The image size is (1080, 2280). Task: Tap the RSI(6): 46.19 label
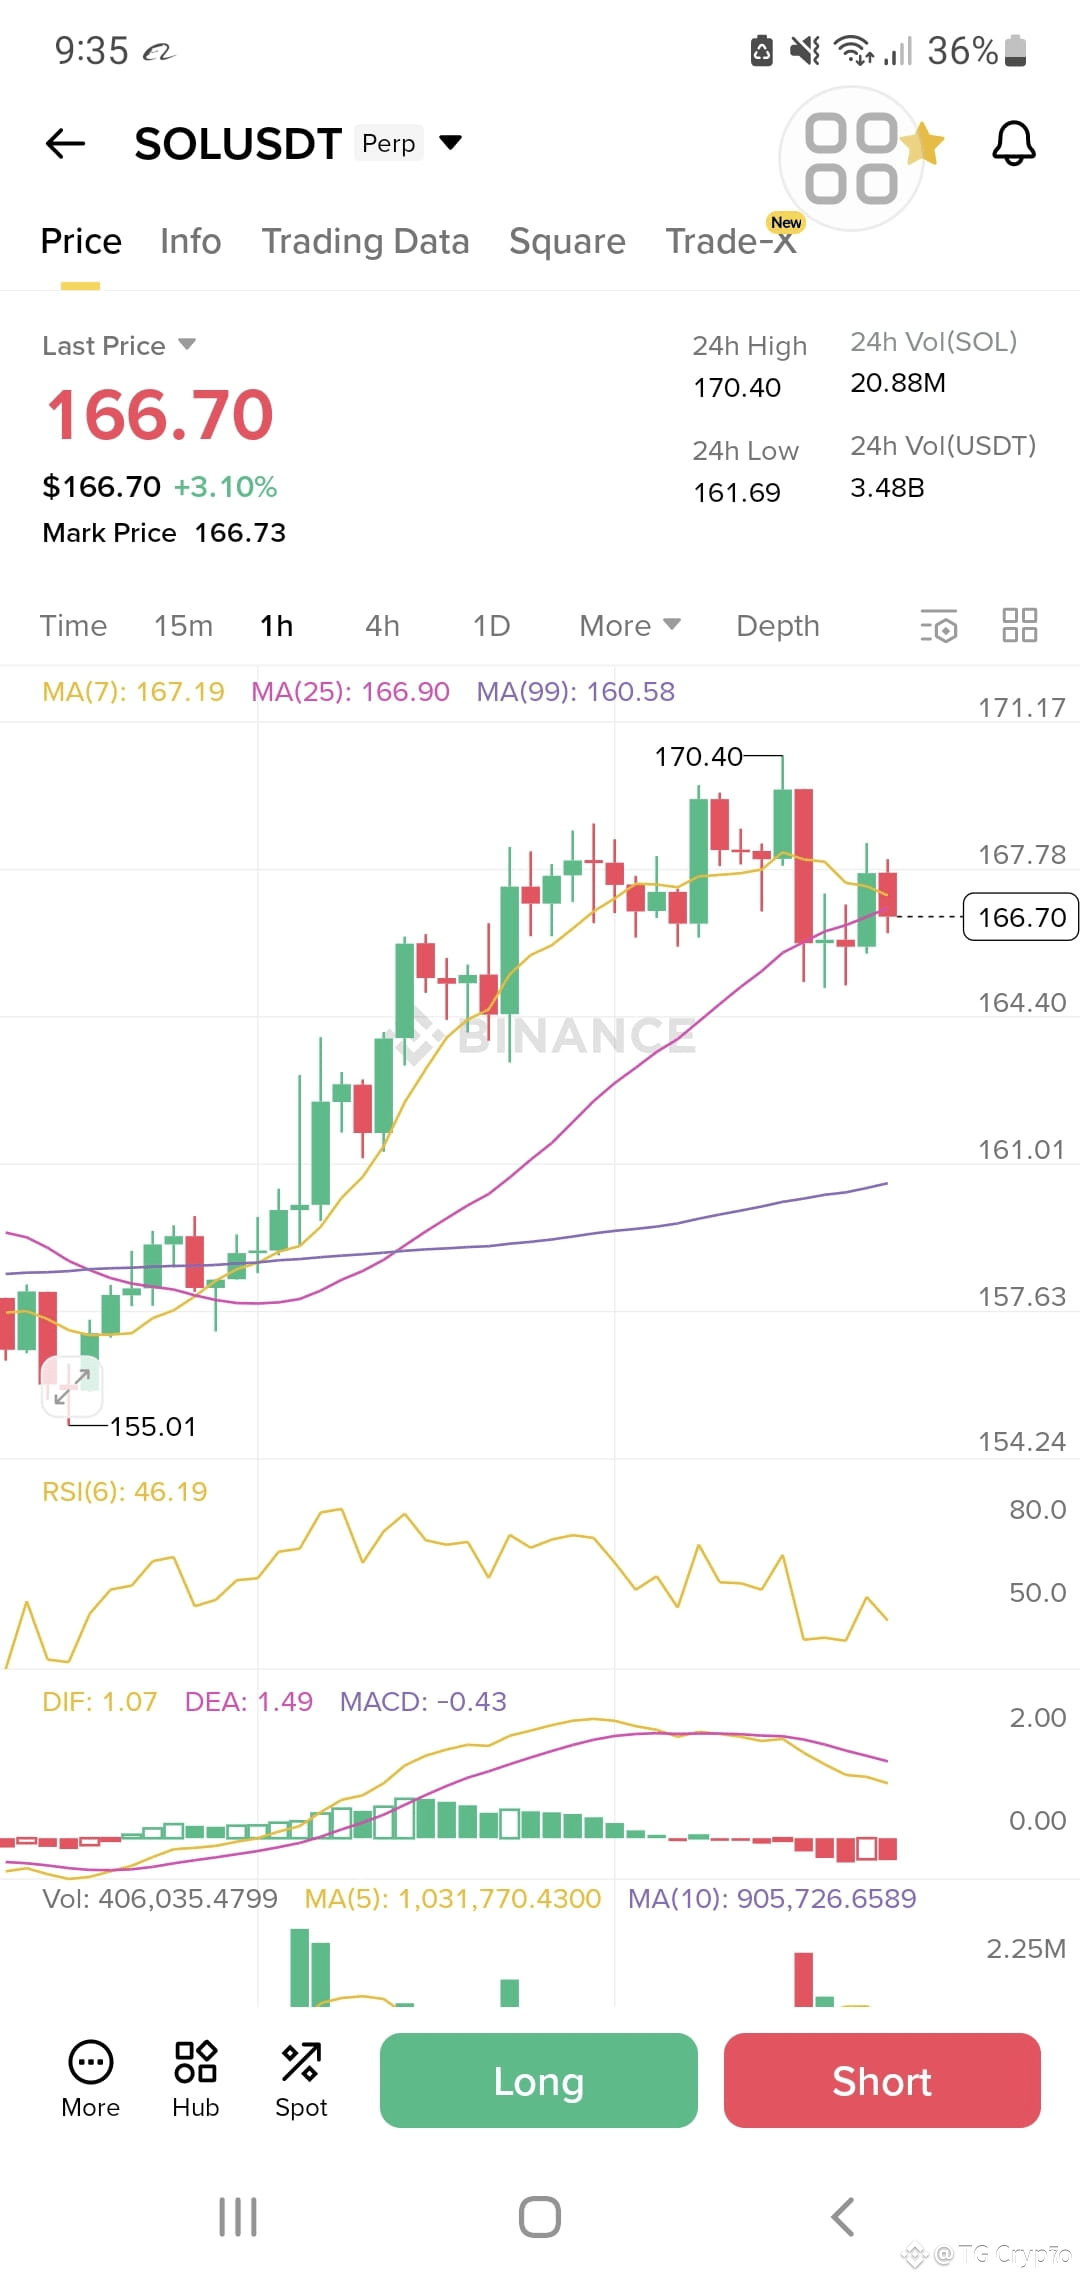(124, 1492)
